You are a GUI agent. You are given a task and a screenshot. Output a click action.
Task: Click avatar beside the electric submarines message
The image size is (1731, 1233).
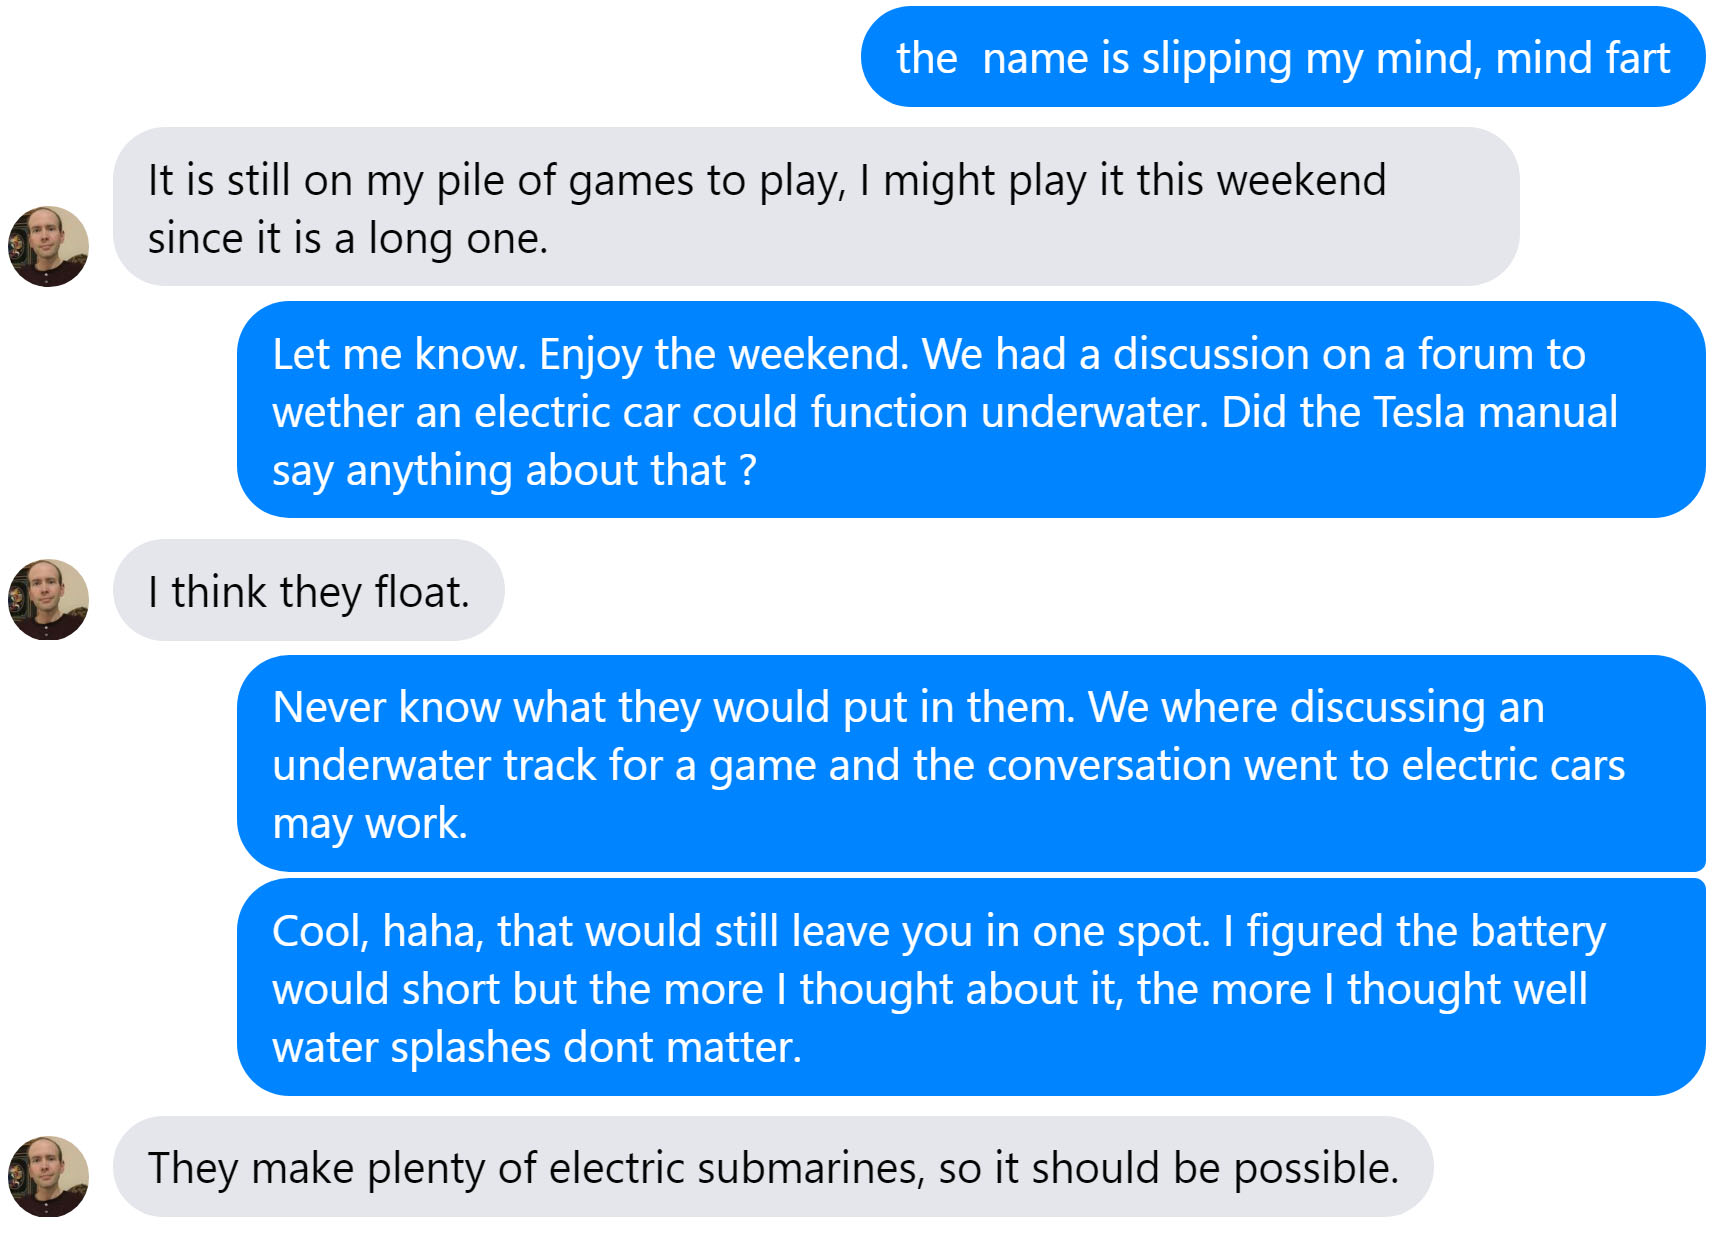pos(48,1176)
